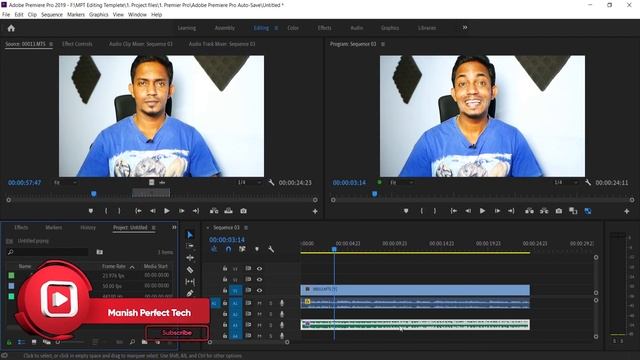Open Timeline display settings wrench
This screenshot has width=640, height=360.
coord(271,249)
